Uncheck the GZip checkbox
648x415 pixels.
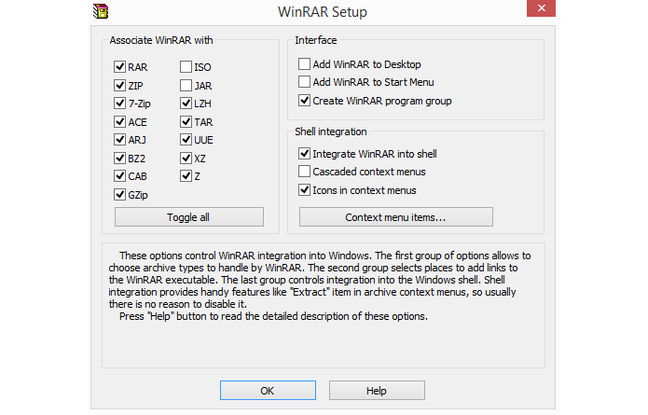click(x=120, y=194)
